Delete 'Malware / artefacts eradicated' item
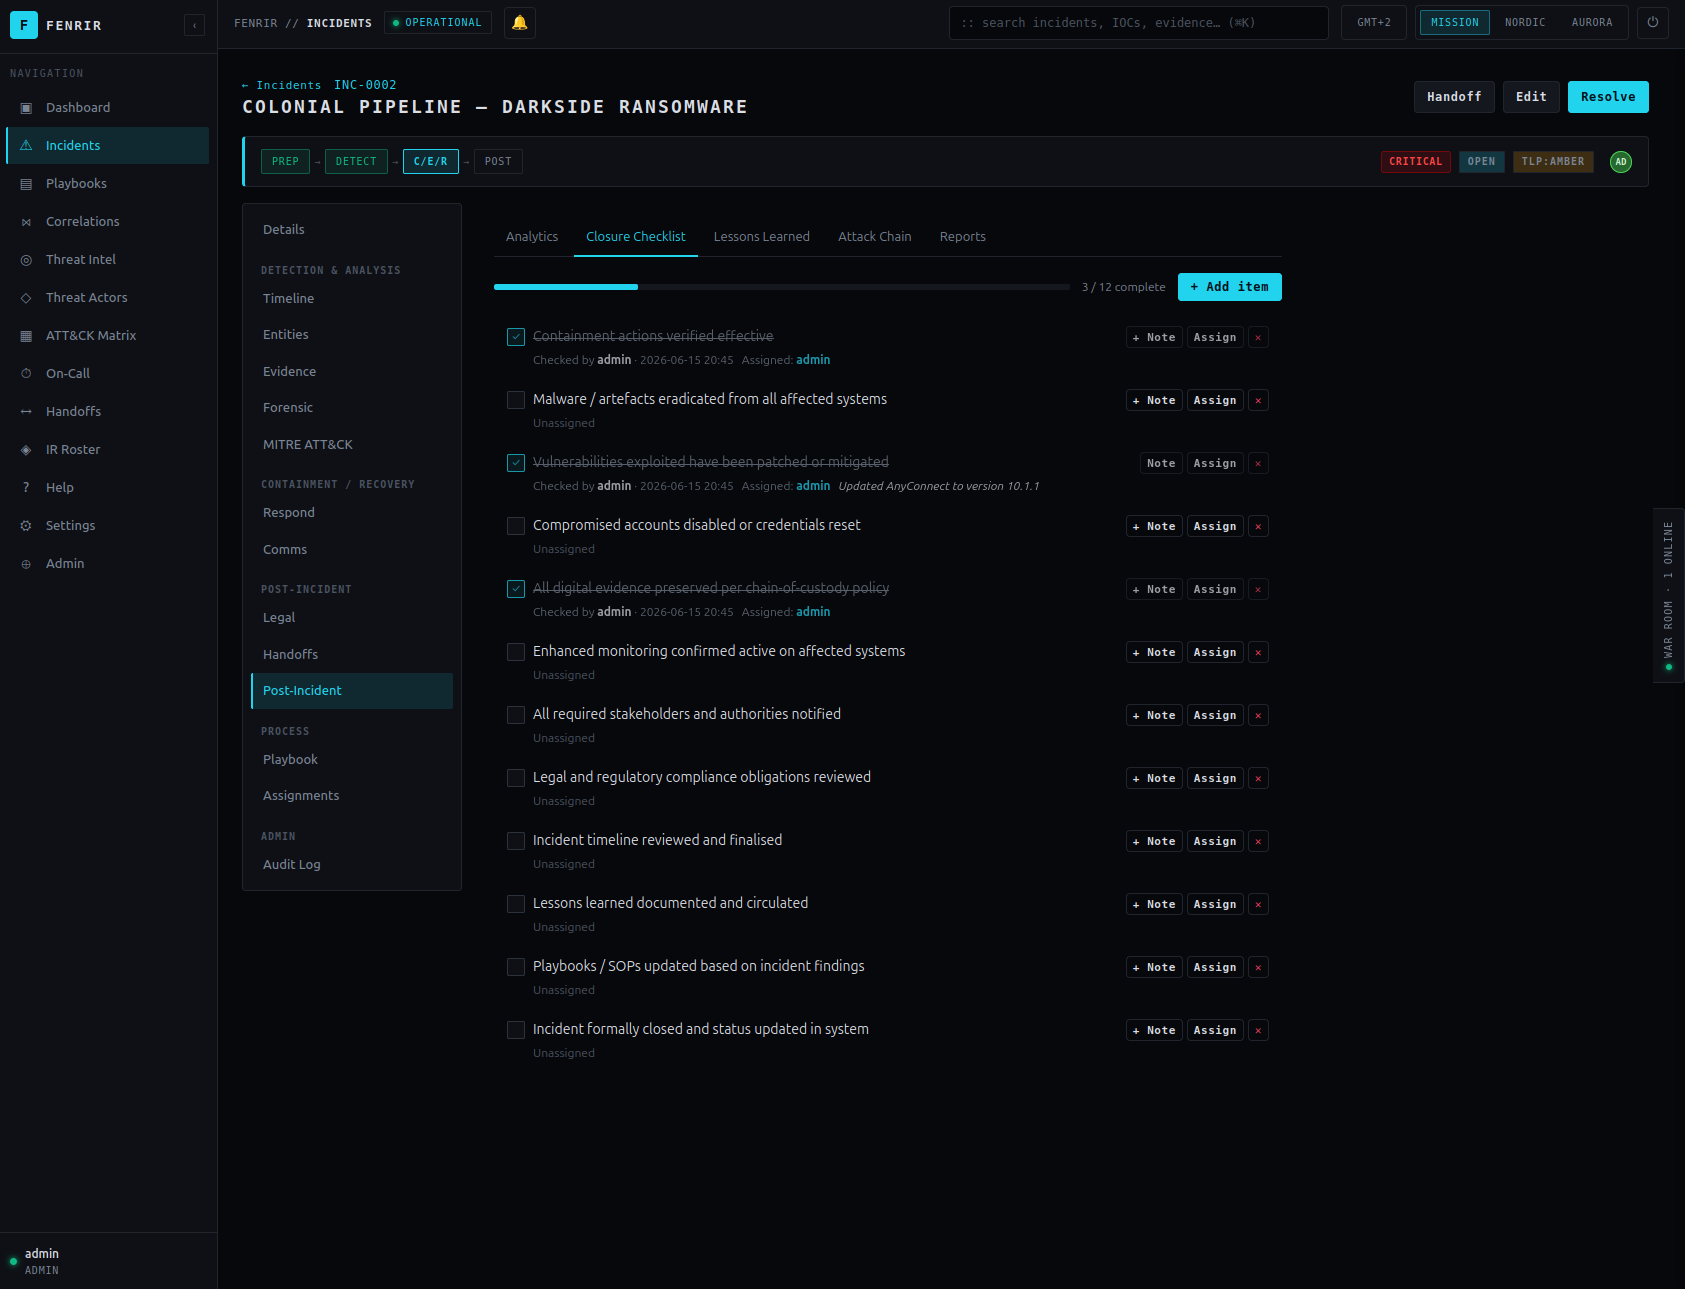This screenshot has width=1685, height=1289. pos(1258,401)
